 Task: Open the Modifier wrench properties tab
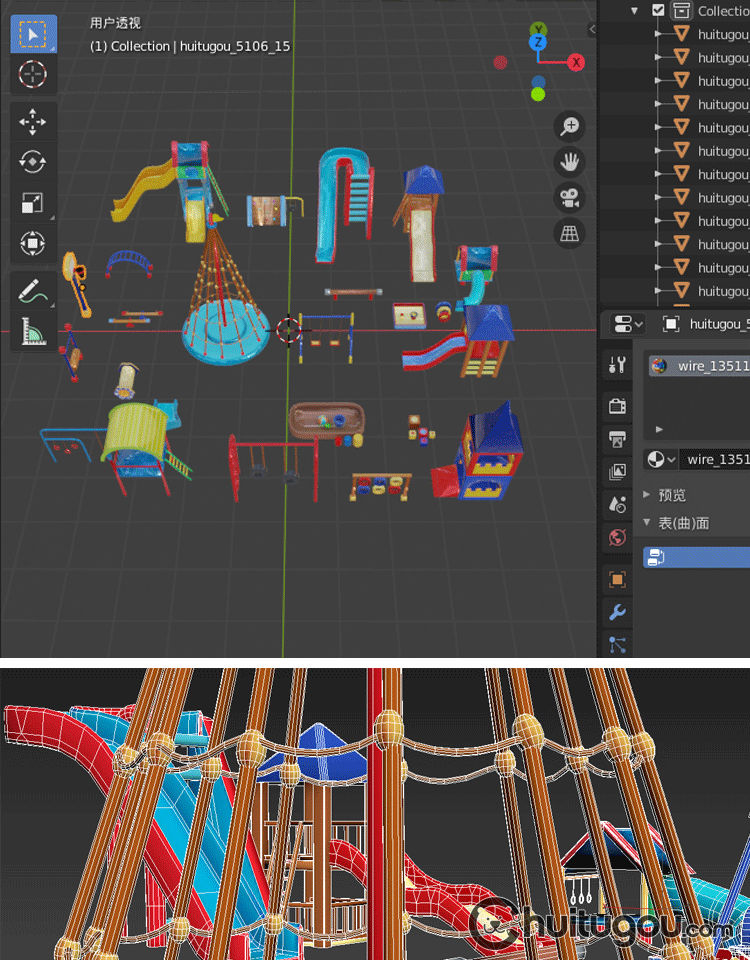[x=617, y=612]
